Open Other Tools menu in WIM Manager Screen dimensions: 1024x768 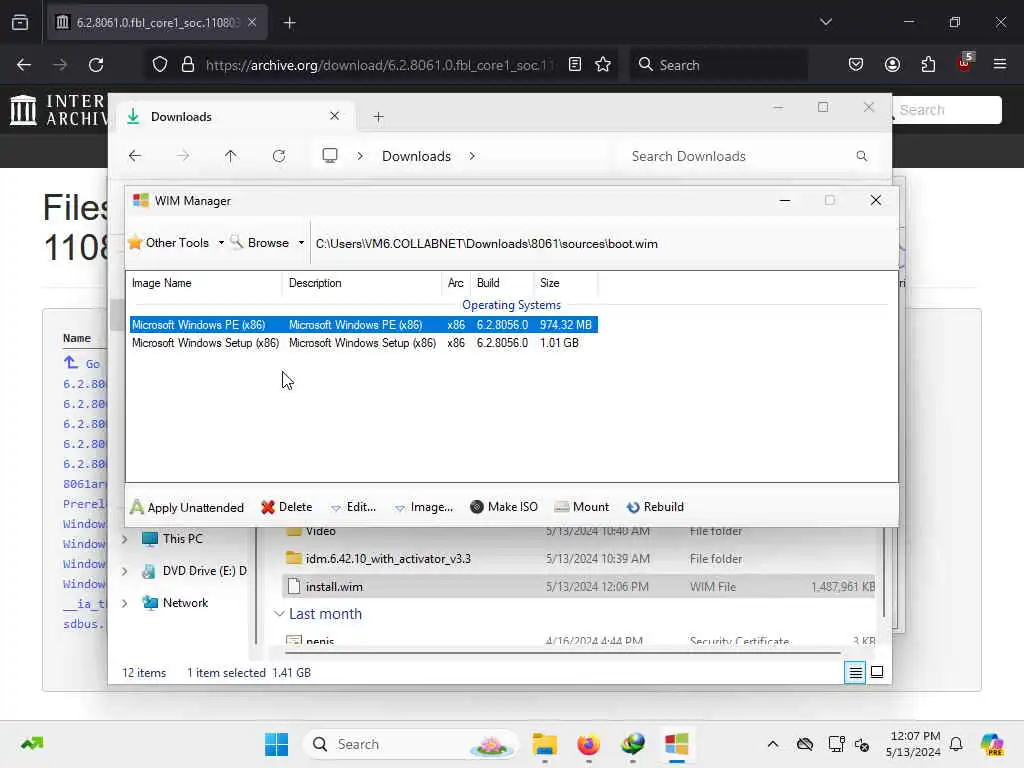pos(175,243)
